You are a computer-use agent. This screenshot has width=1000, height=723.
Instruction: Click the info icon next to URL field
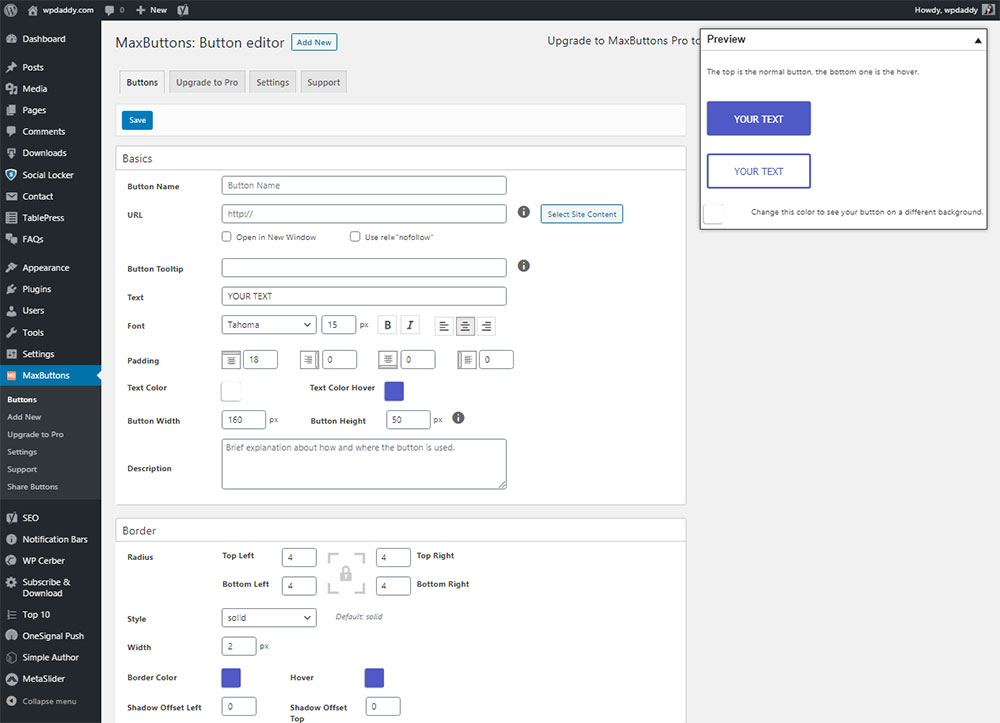(x=524, y=212)
